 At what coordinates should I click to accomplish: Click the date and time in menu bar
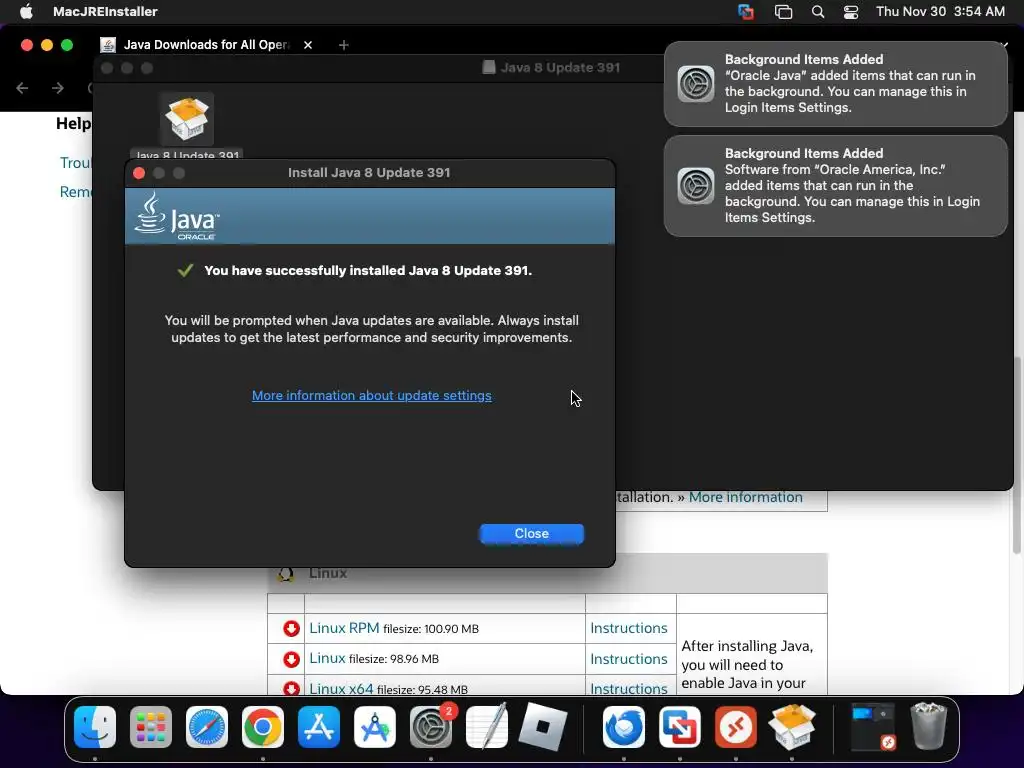(x=940, y=11)
